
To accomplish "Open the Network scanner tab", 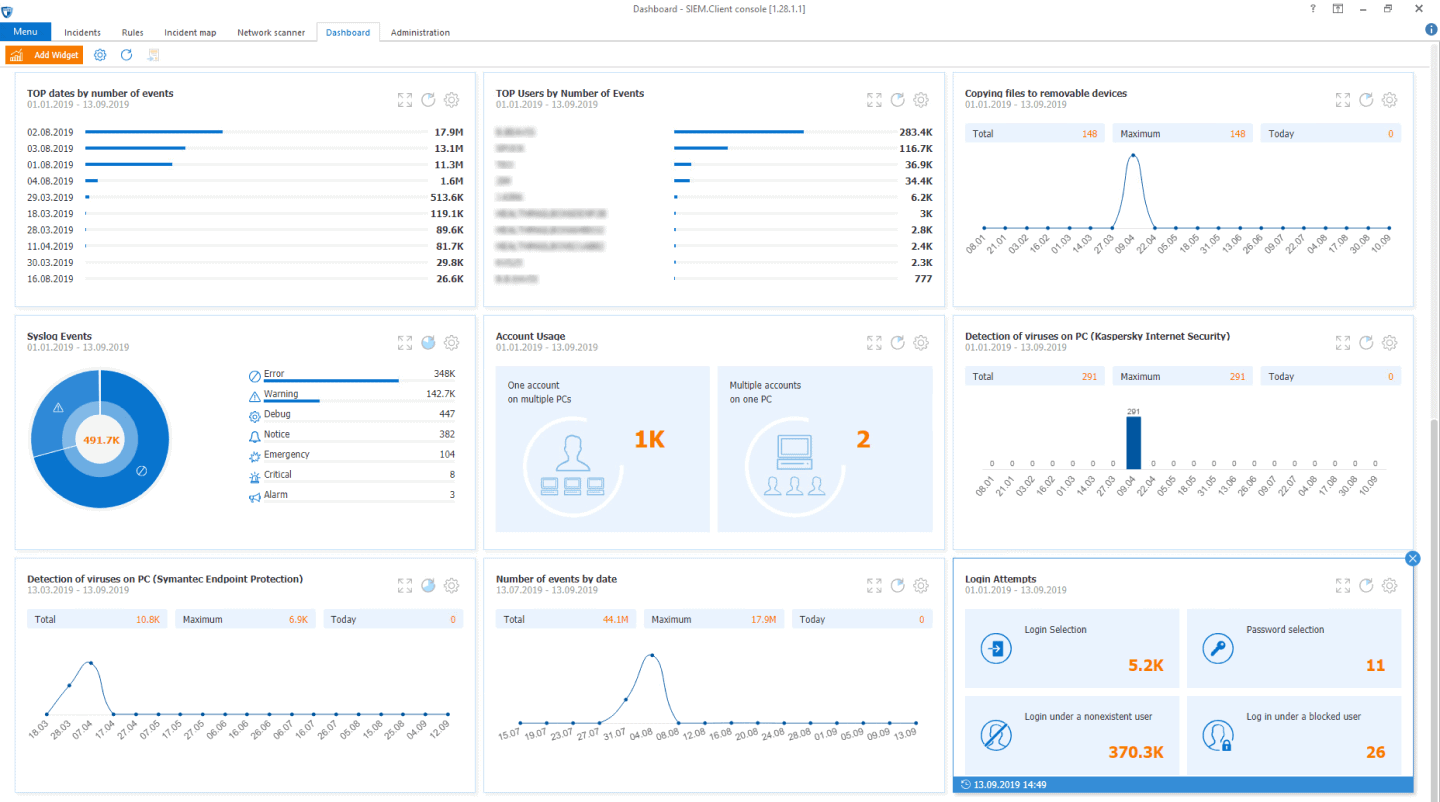I will click(x=271, y=32).
